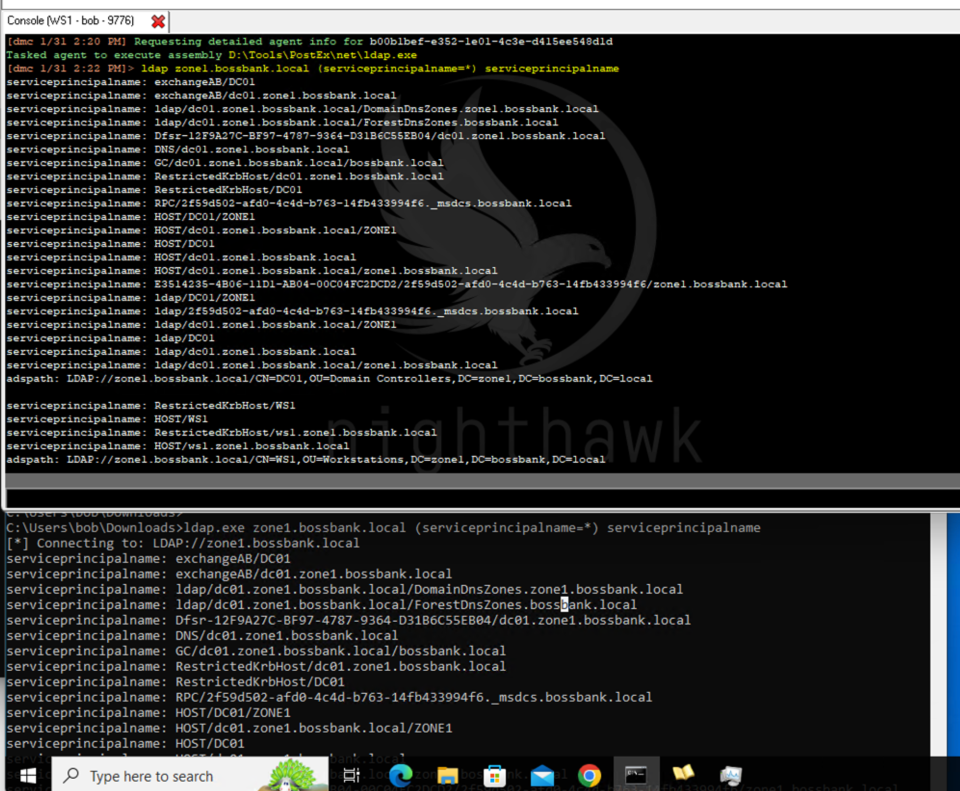The width and height of the screenshot is (960, 791).
Task: Switch to the Console (WS1 - bob - 9776) tab
Action: (x=70, y=19)
